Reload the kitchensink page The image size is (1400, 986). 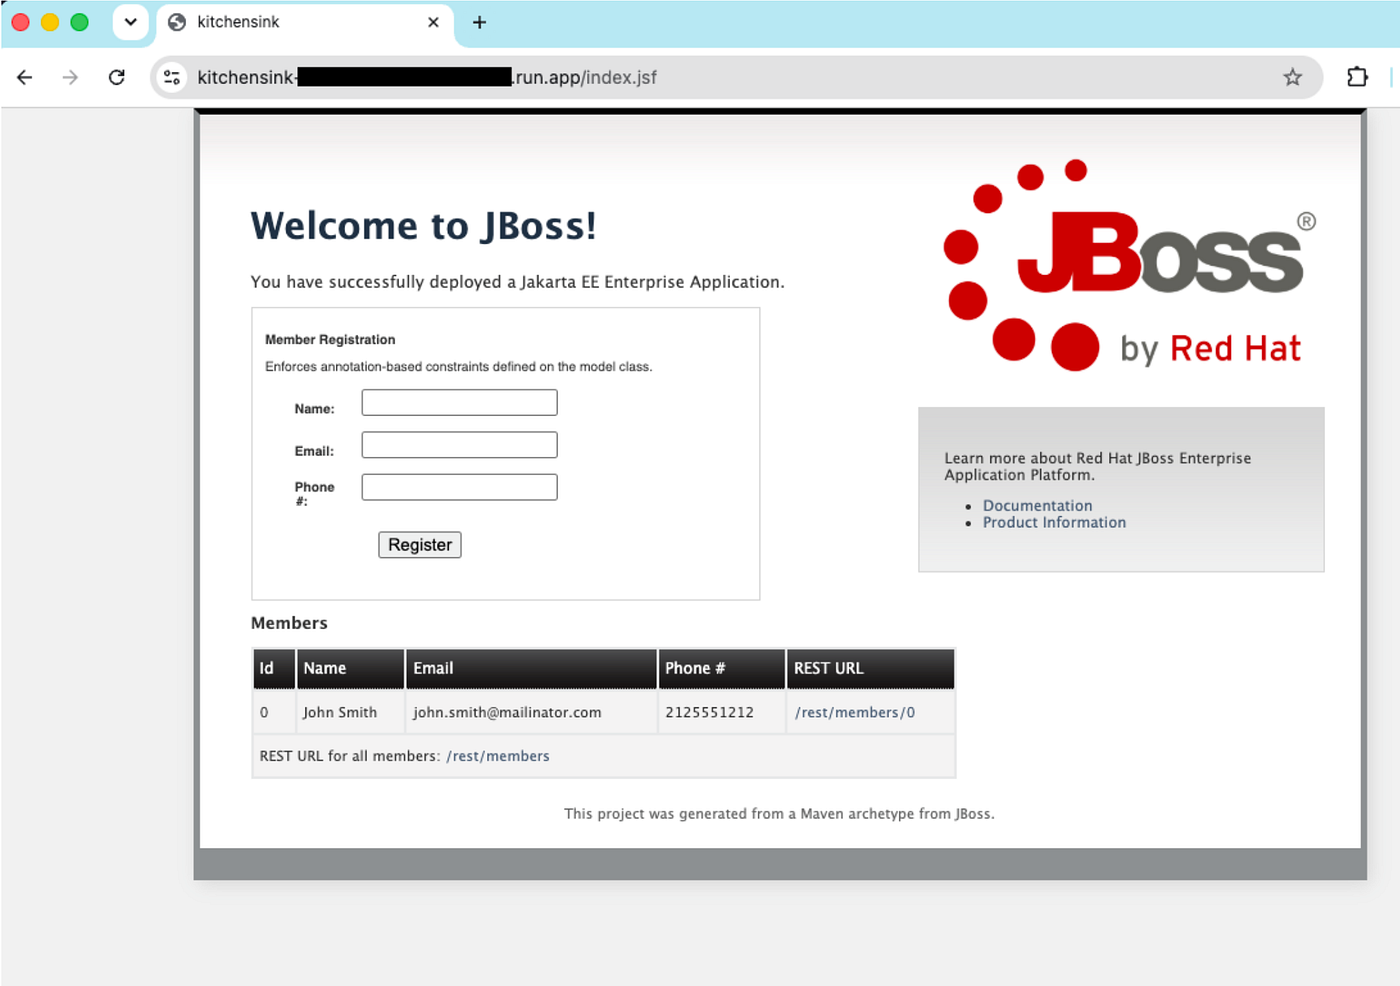tap(117, 77)
